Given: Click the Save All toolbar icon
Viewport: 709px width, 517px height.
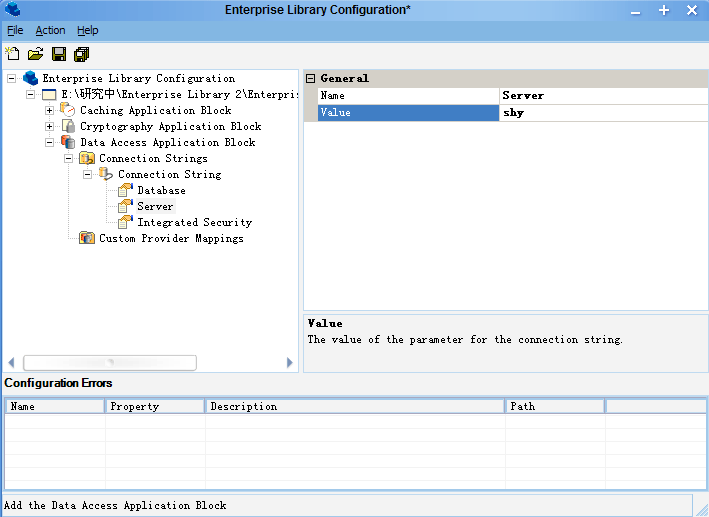Looking at the screenshot, I should 81,54.
